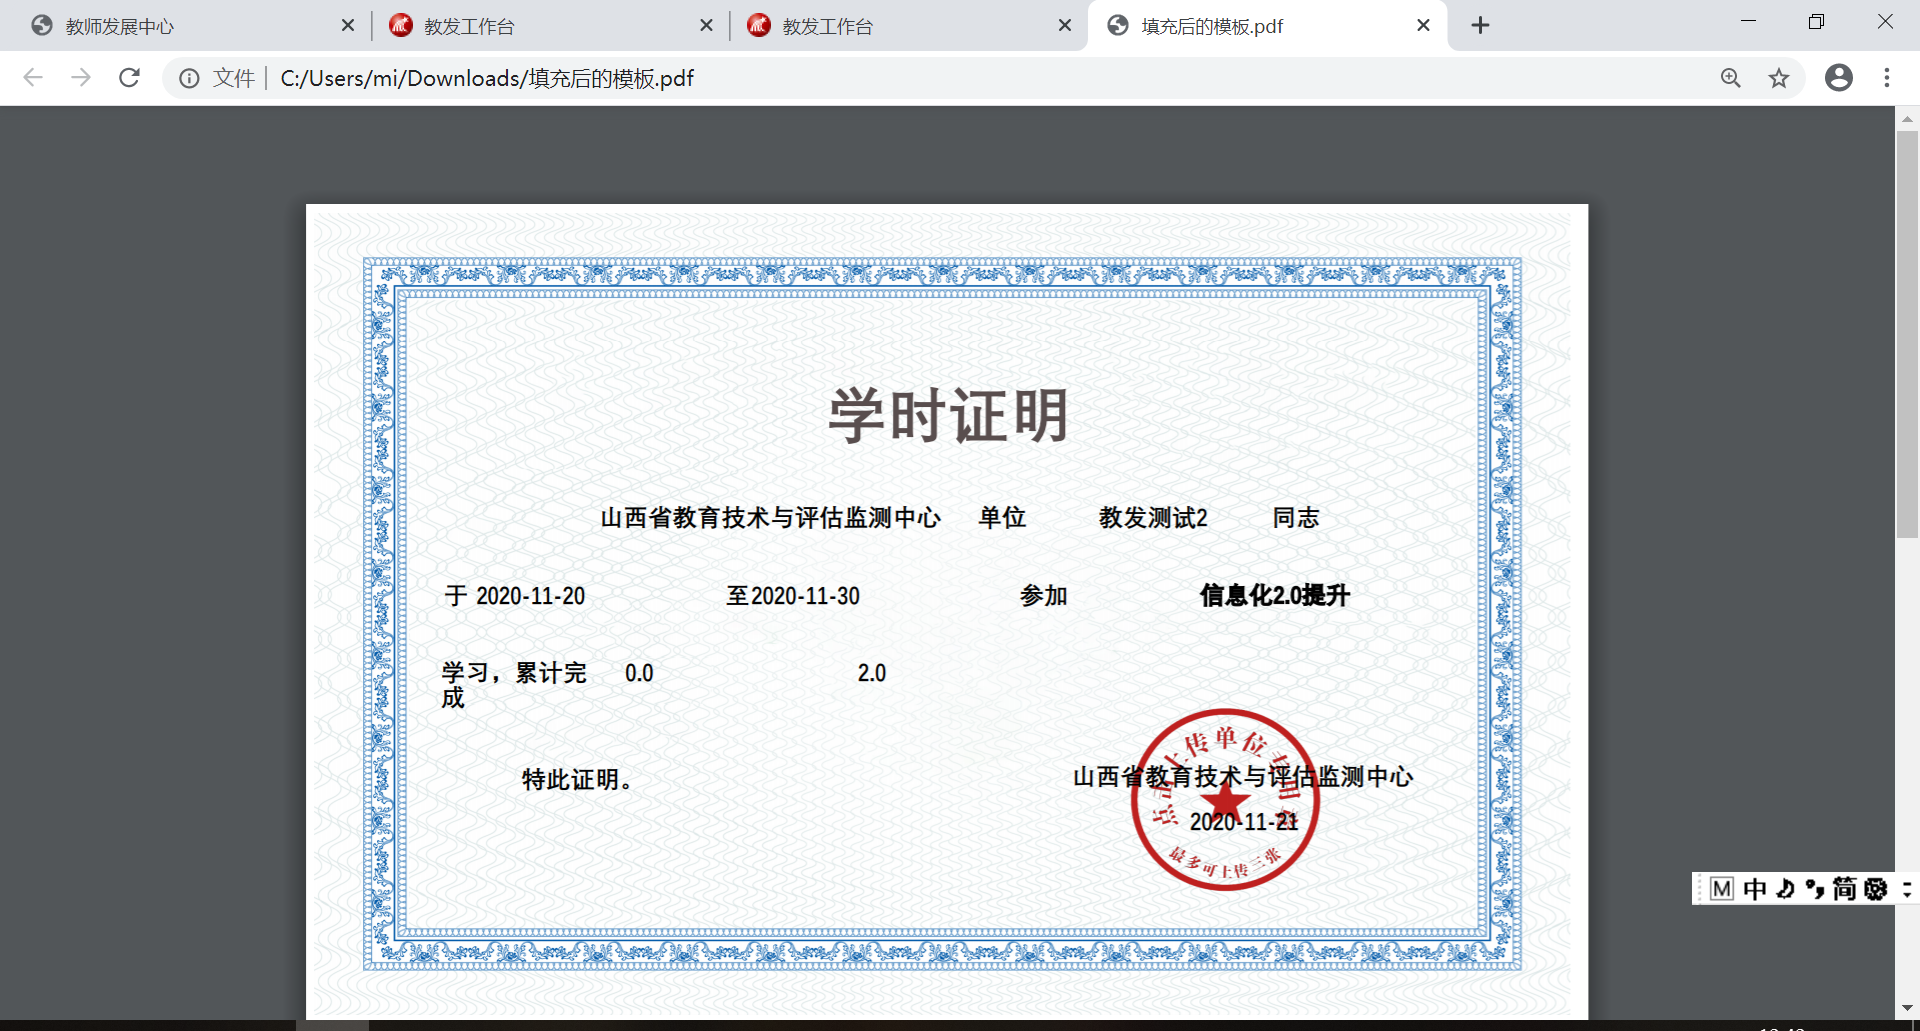Click the forward navigation arrow
The width and height of the screenshot is (1920, 1031).
[x=81, y=78]
